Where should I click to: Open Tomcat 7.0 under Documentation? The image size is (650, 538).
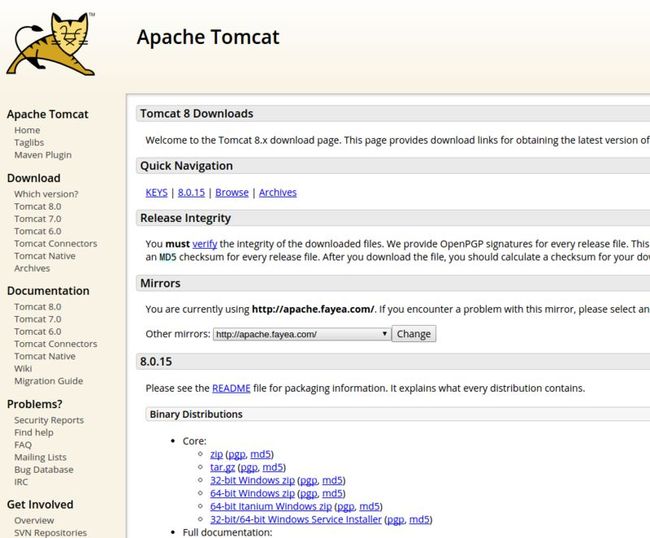click(37, 319)
